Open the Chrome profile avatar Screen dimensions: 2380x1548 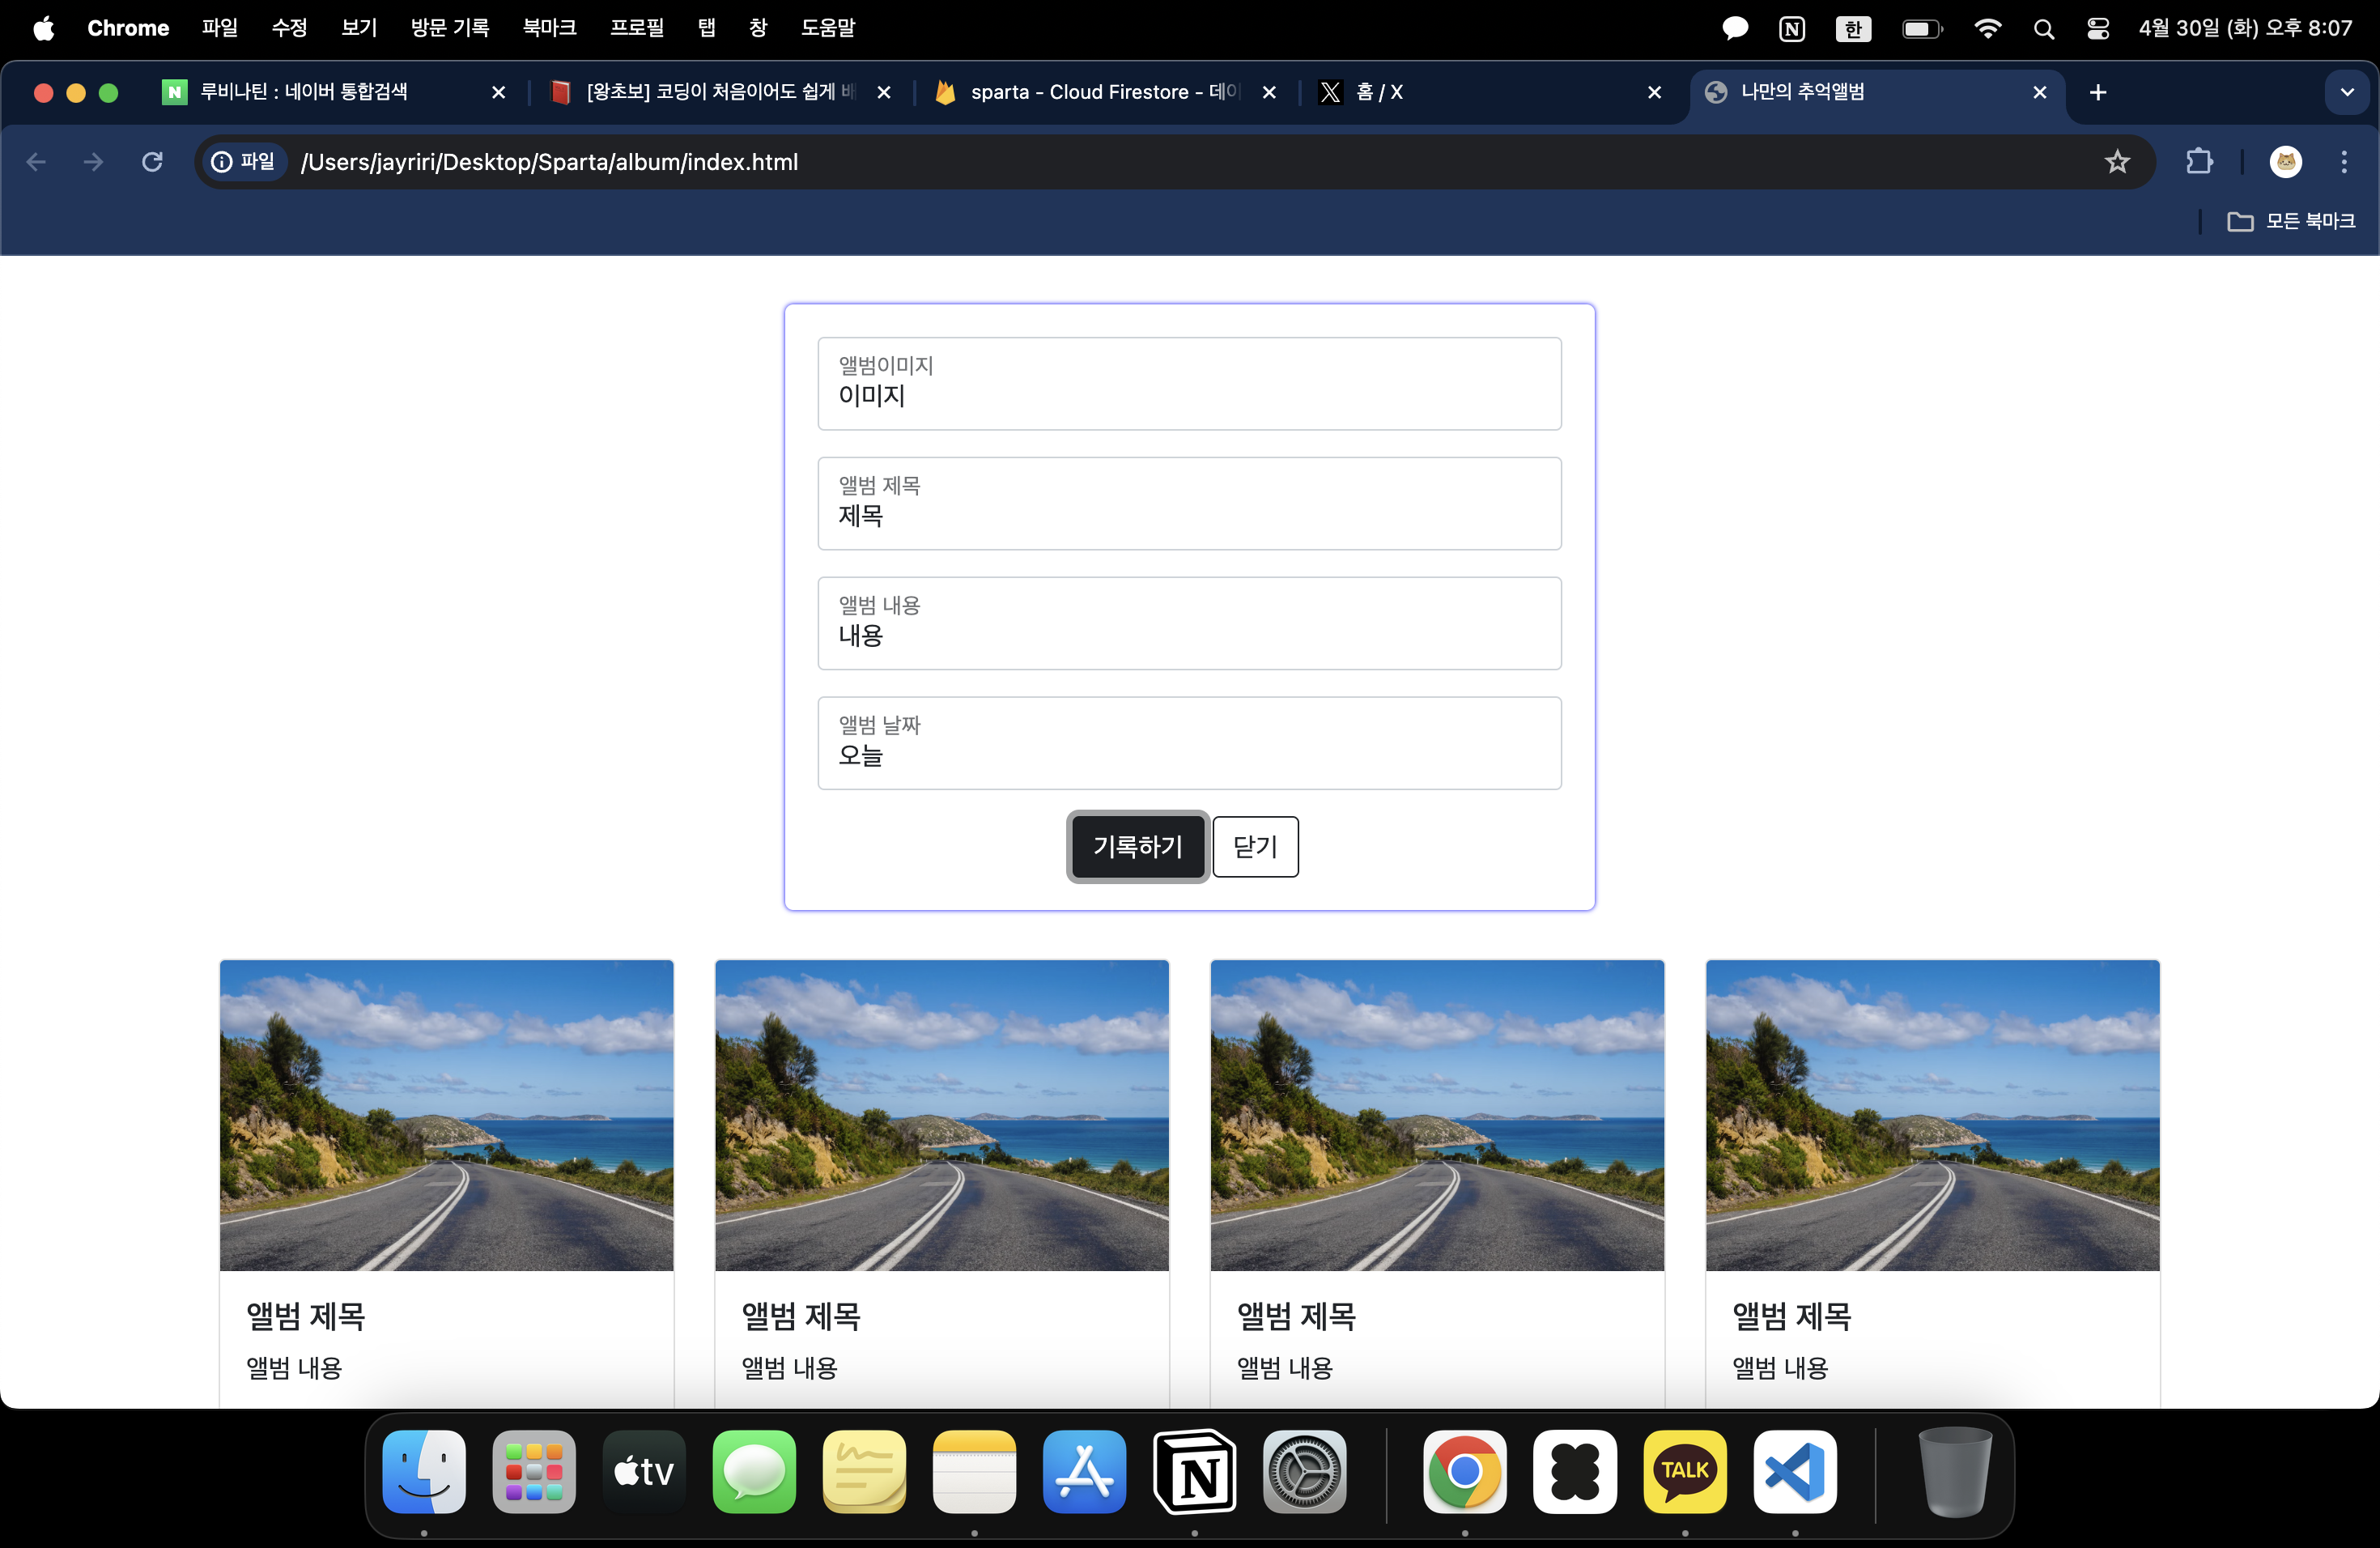[x=2286, y=162]
